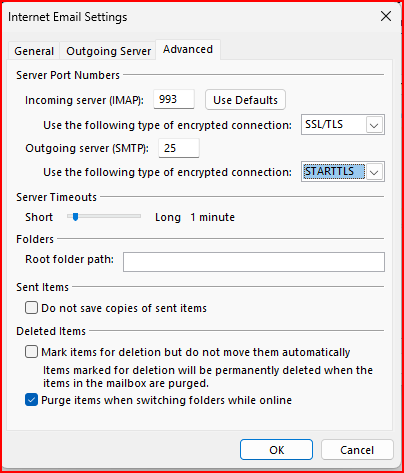404x473 pixels.
Task: Switch to the General tab
Action: point(34,51)
